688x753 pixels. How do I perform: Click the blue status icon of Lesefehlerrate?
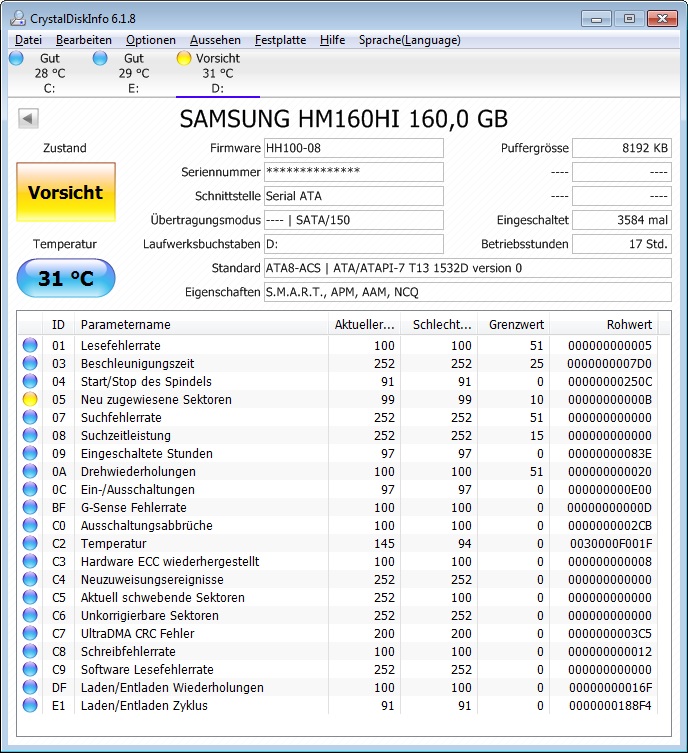coord(30,345)
